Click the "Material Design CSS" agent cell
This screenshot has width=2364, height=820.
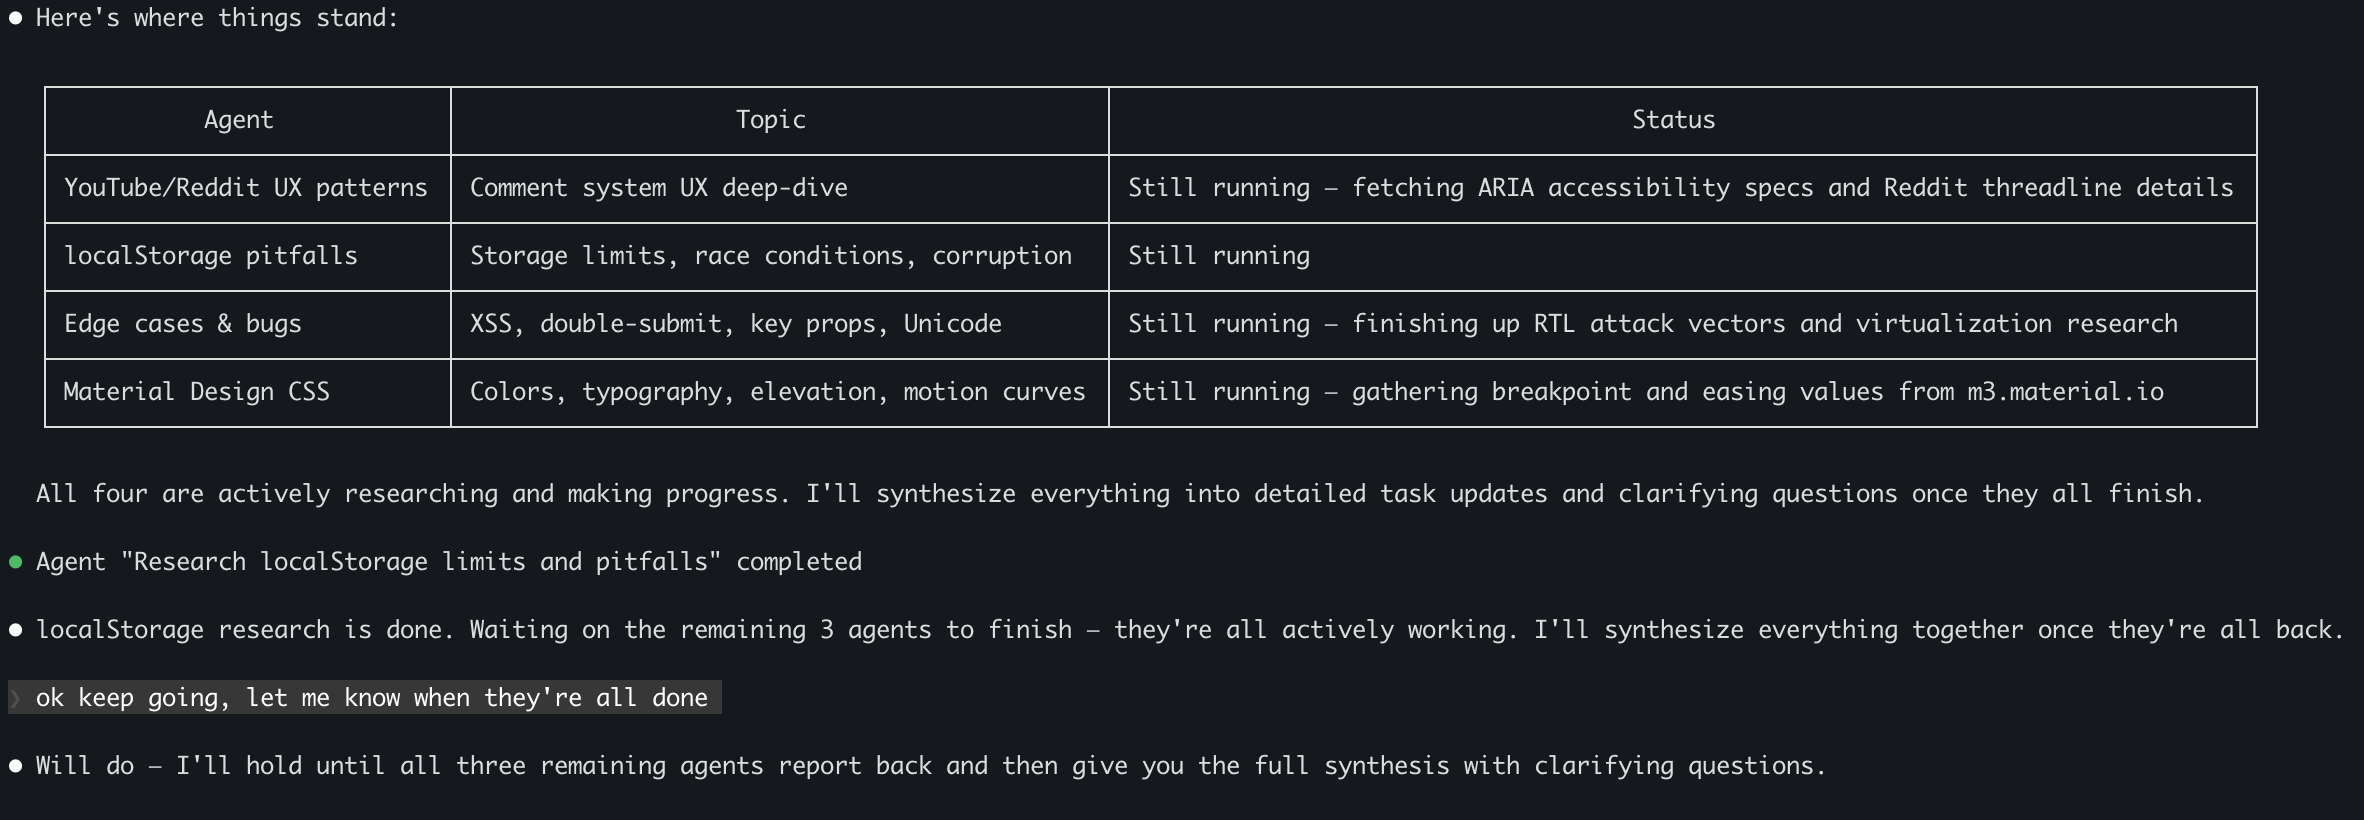coord(197,392)
